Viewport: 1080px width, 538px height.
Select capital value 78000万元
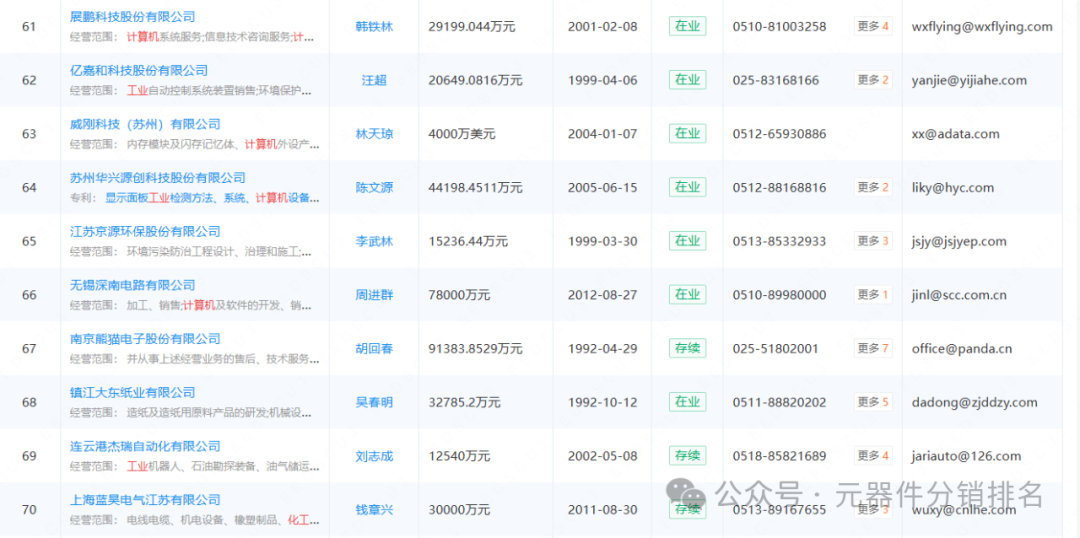tap(459, 296)
